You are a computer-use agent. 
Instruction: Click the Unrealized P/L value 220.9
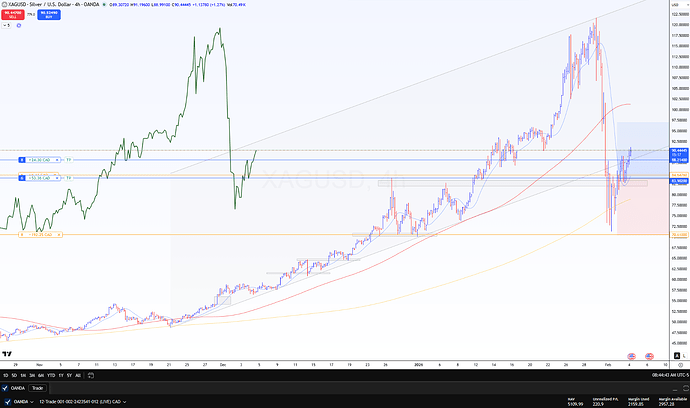598,404
